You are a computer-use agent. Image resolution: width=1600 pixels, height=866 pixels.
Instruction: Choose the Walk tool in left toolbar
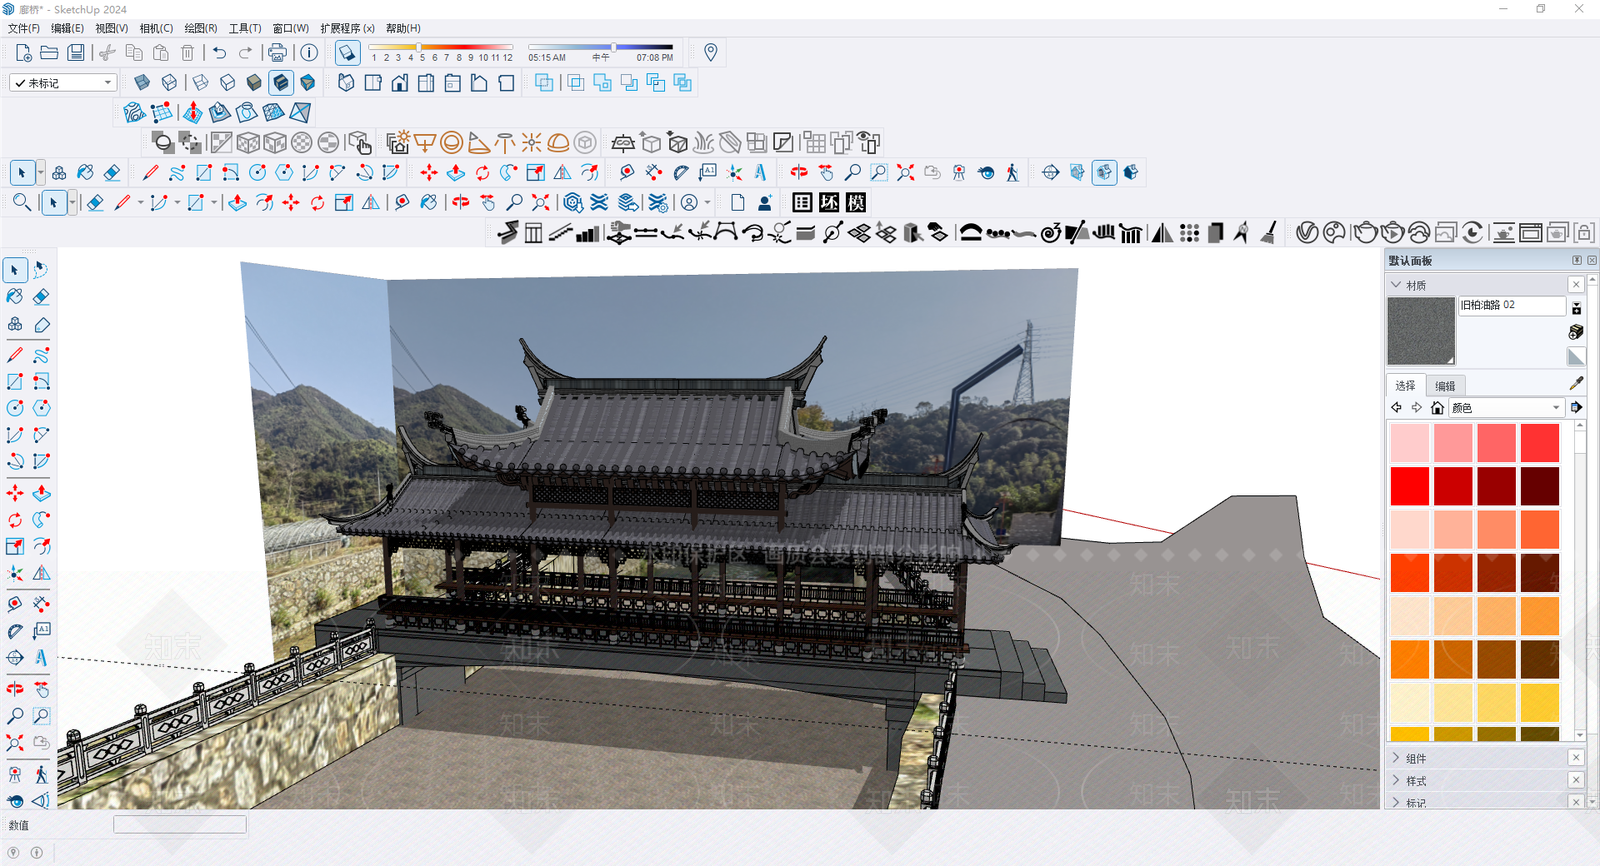click(x=41, y=774)
